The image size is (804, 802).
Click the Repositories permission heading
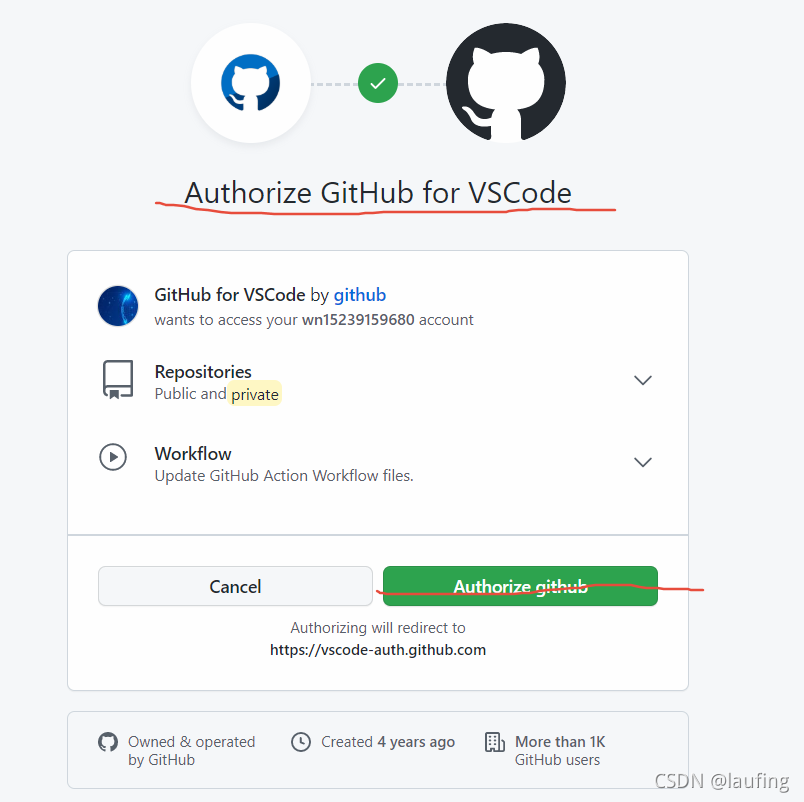[203, 372]
